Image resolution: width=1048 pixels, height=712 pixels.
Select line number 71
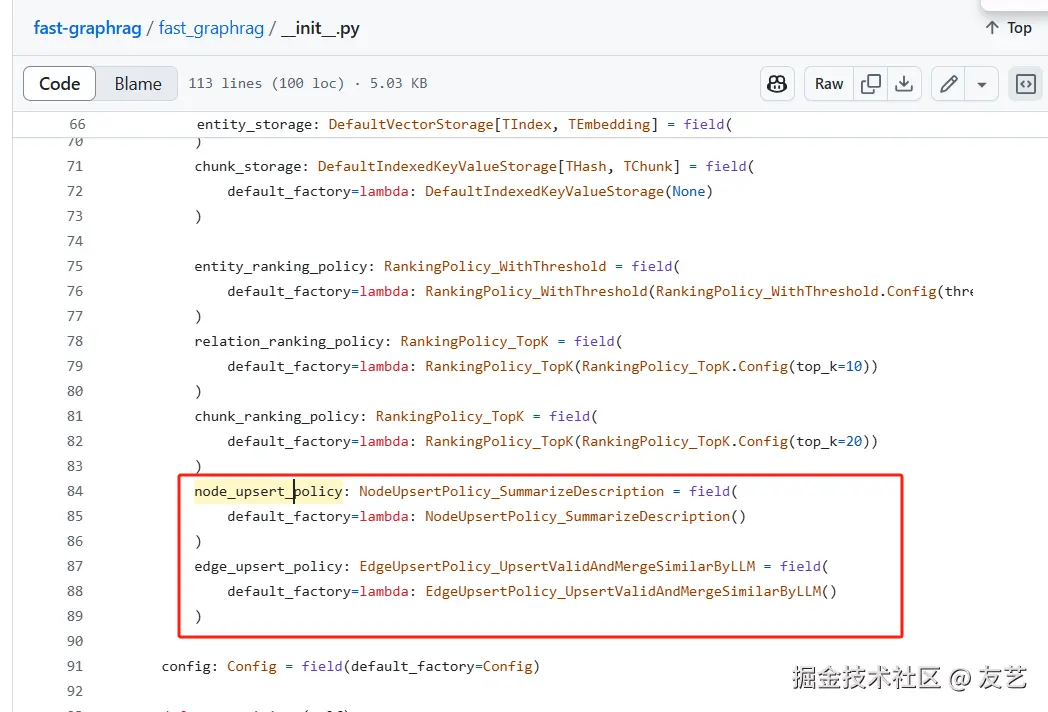coord(75,166)
